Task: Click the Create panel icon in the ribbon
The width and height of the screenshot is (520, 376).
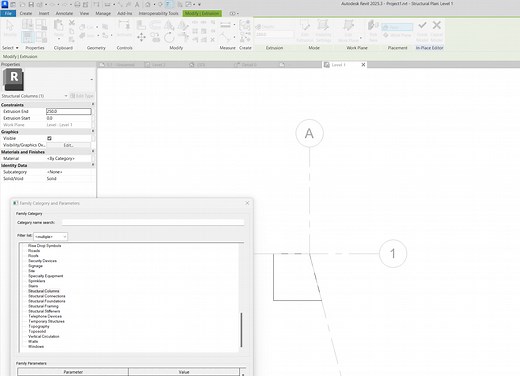Action: [x=245, y=25]
